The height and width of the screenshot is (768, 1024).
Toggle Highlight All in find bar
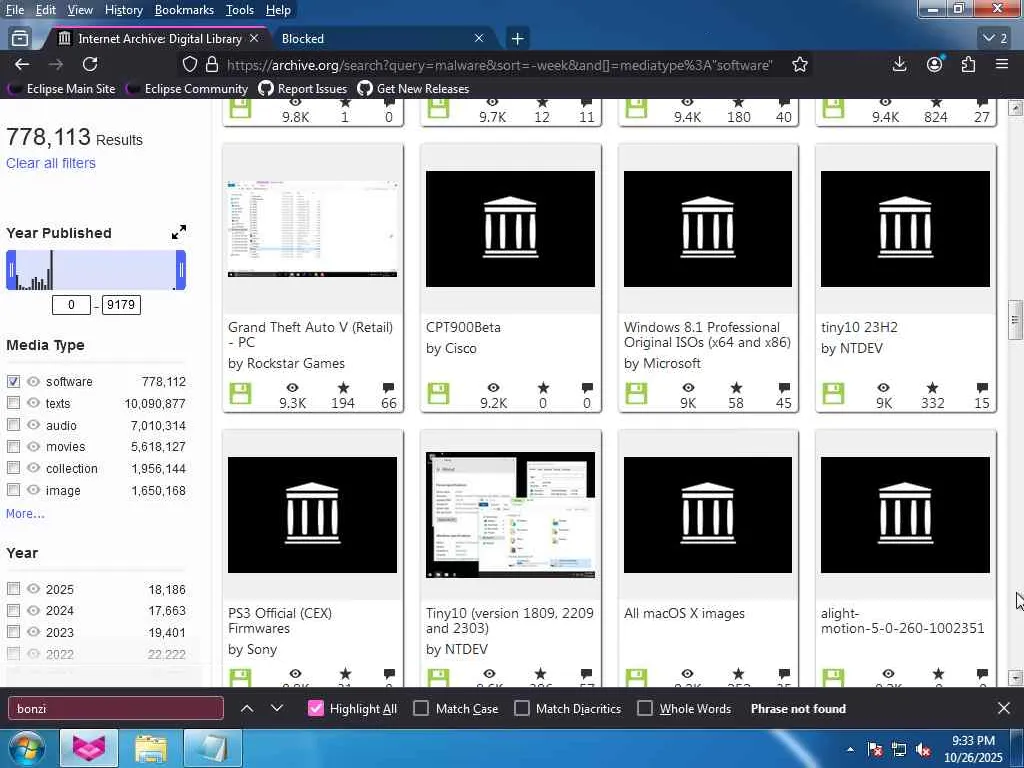(315, 709)
